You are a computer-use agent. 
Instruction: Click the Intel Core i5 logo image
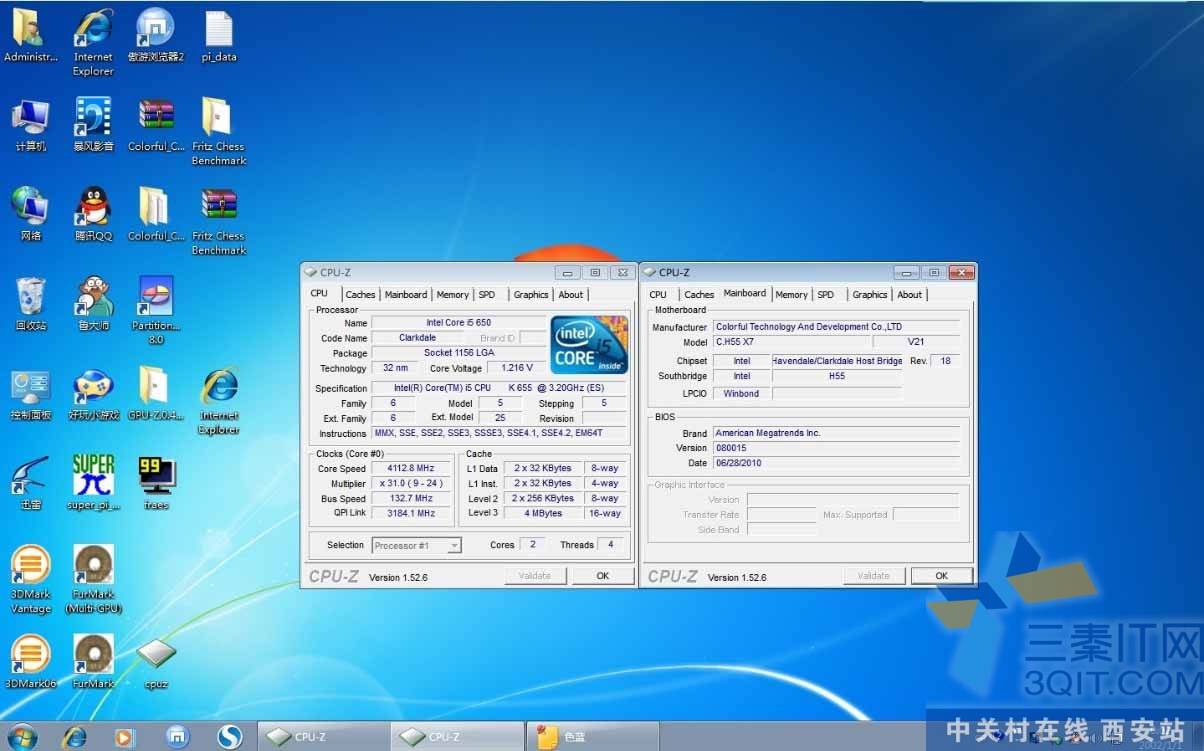tap(589, 345)
